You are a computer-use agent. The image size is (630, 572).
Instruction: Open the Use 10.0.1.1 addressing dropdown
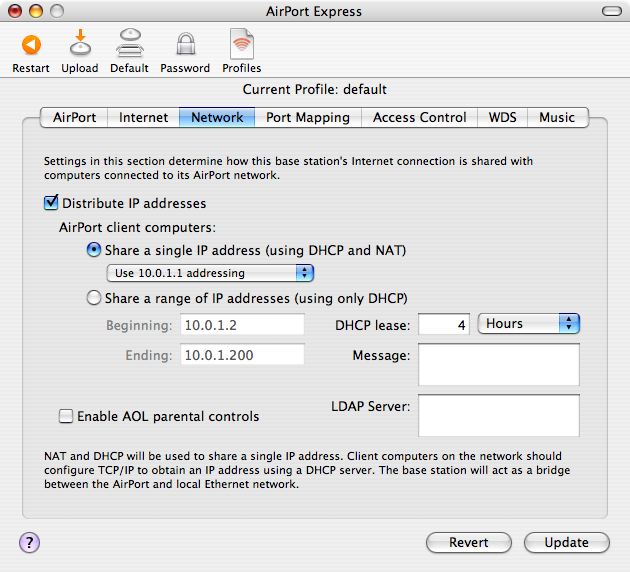pyautogui.click(x=210, y=273)
